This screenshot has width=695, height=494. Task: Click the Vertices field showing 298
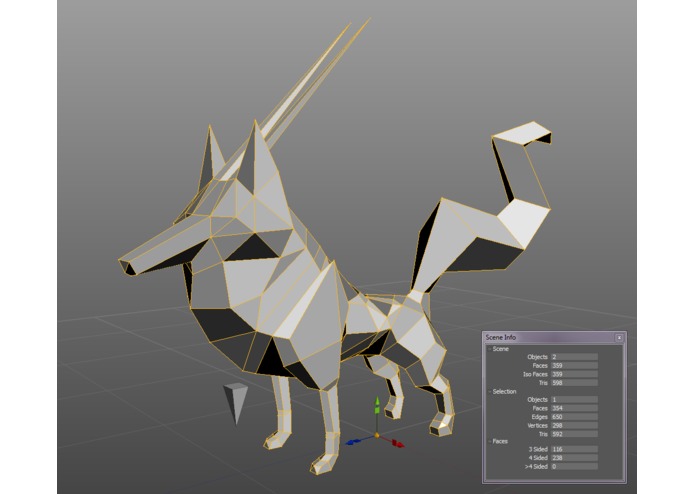click(574, 425)
